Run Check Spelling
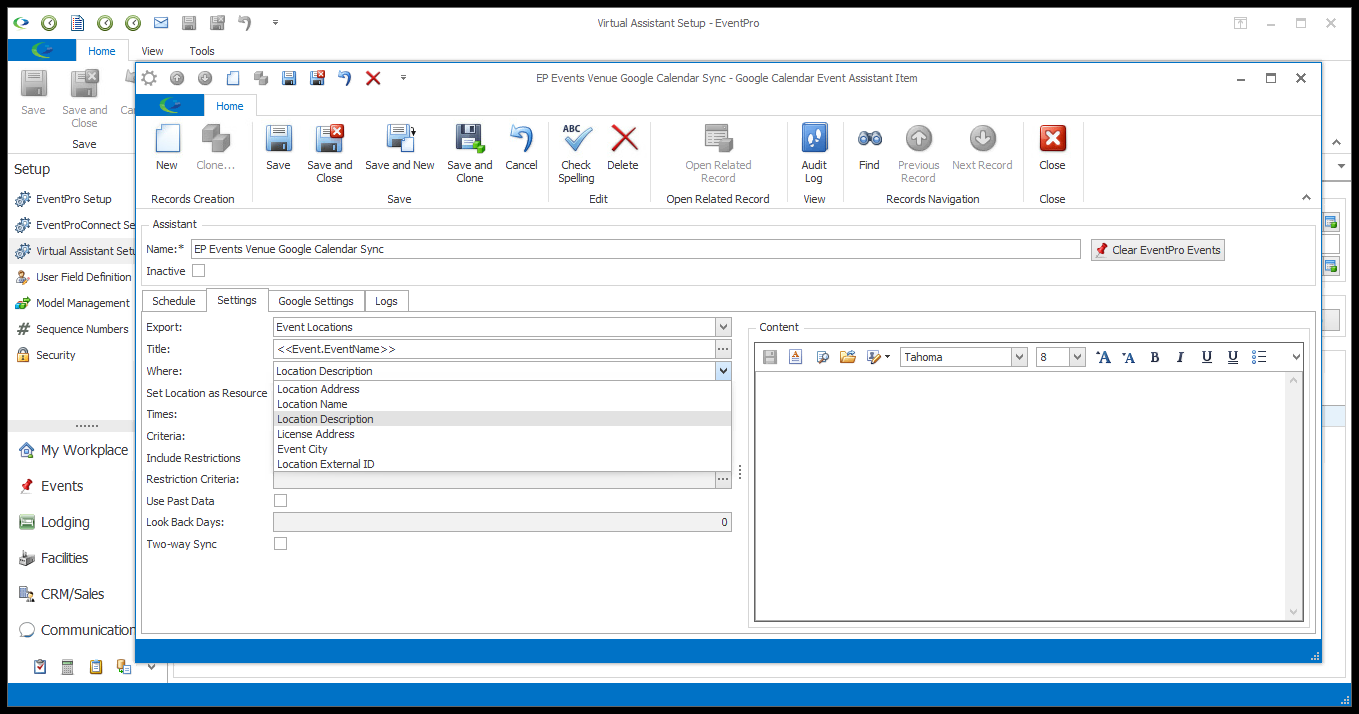Screen dimensions: 1359x714 pyautogui.click(x=577, y=154)
